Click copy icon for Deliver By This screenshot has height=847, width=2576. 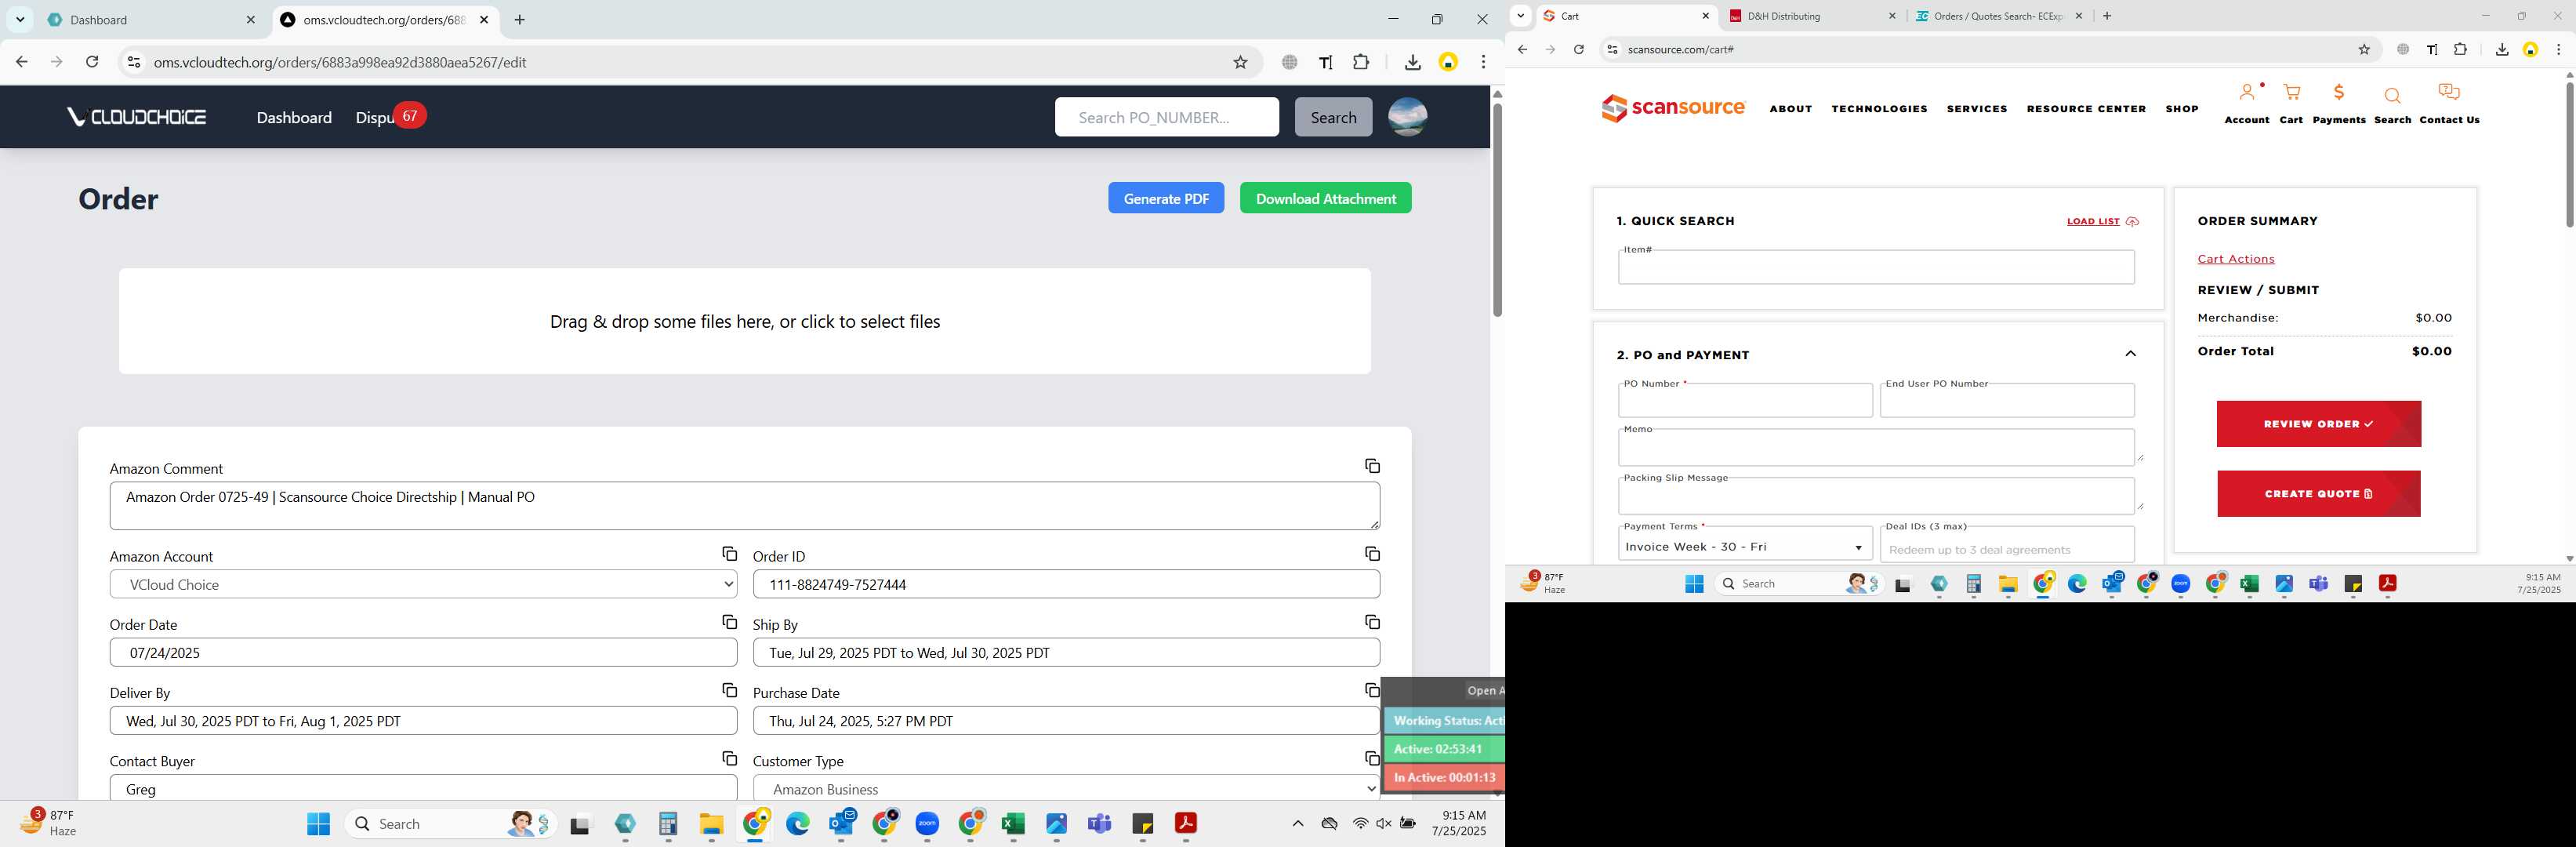coord(729,690)
